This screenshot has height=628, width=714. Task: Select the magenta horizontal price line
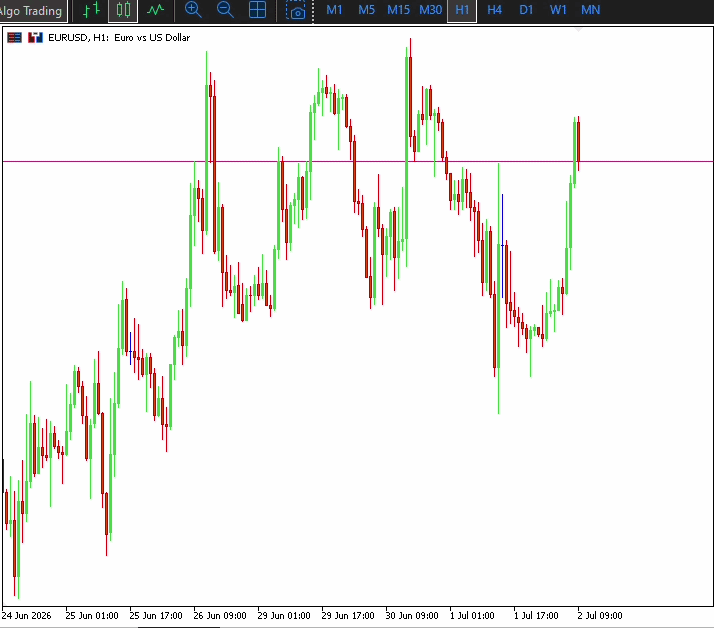[357, 161]
